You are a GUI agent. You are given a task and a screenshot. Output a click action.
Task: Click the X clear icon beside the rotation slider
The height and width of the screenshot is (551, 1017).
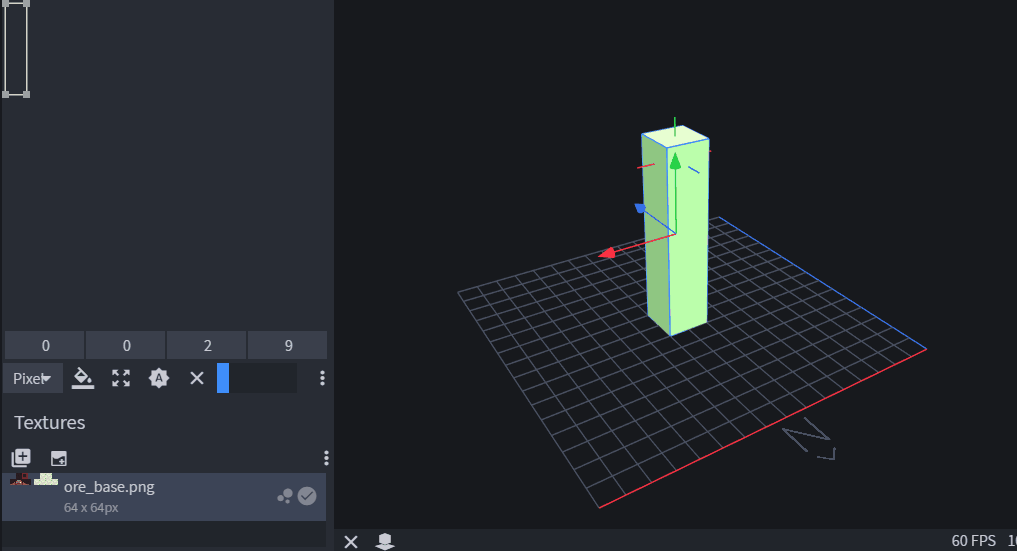[x=197, y=378]
